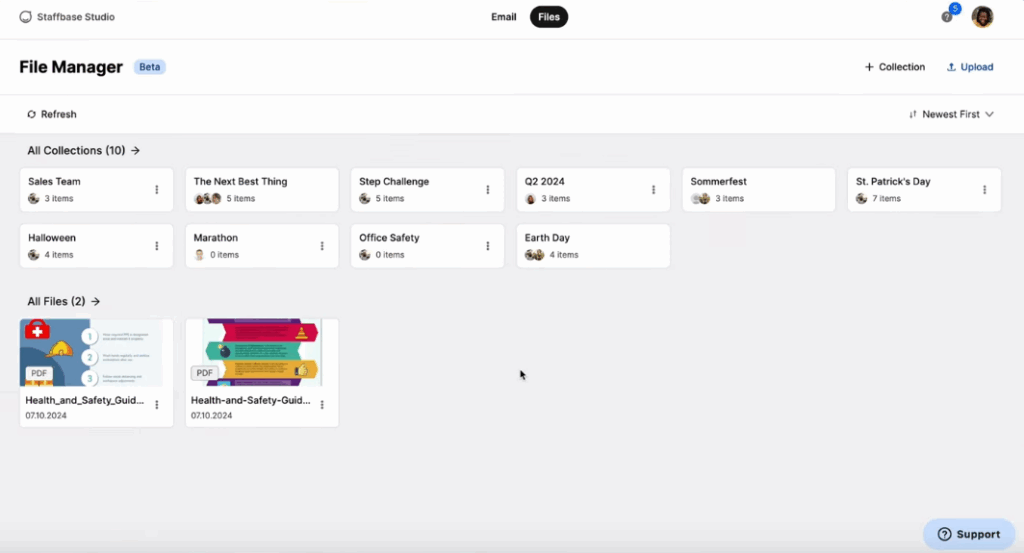The height and width of the screenshot is (553, 1024).
Task: Select the Files tab
Action: pos(549,17)
